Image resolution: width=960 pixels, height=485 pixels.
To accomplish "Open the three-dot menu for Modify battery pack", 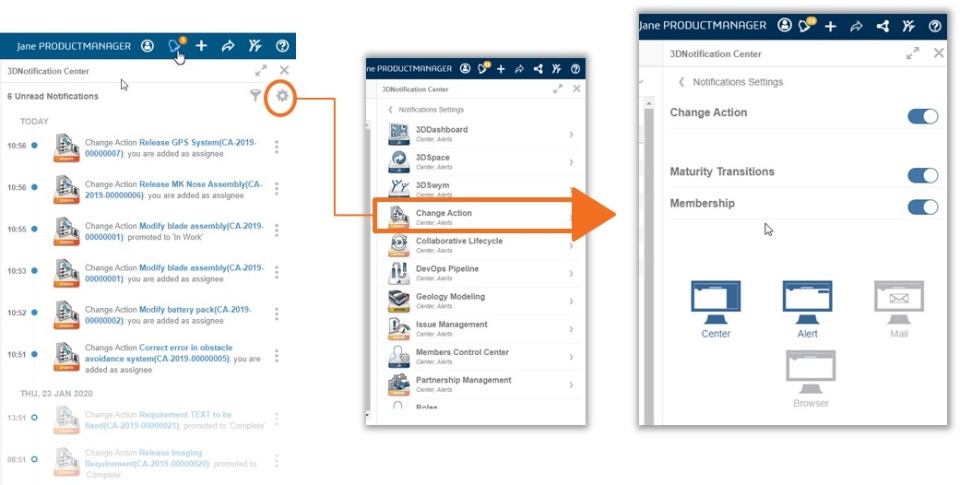I will [276, 314].
